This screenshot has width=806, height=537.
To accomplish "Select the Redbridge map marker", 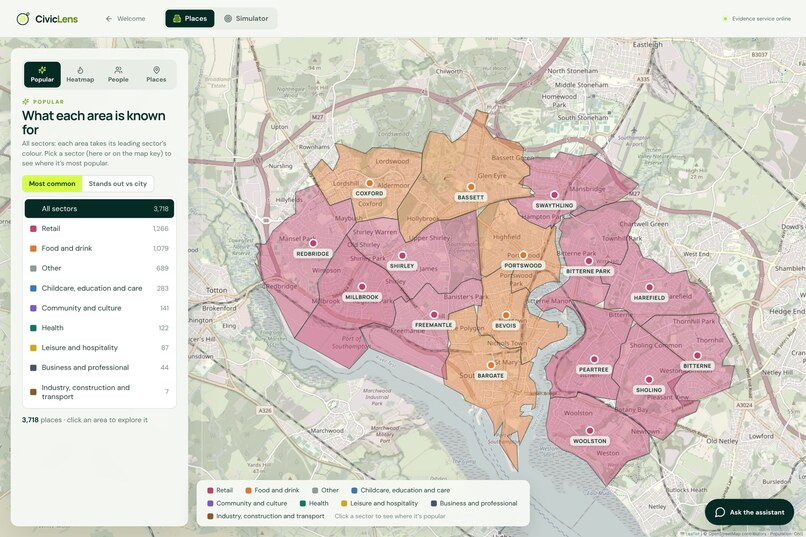I will coord(313,243).
